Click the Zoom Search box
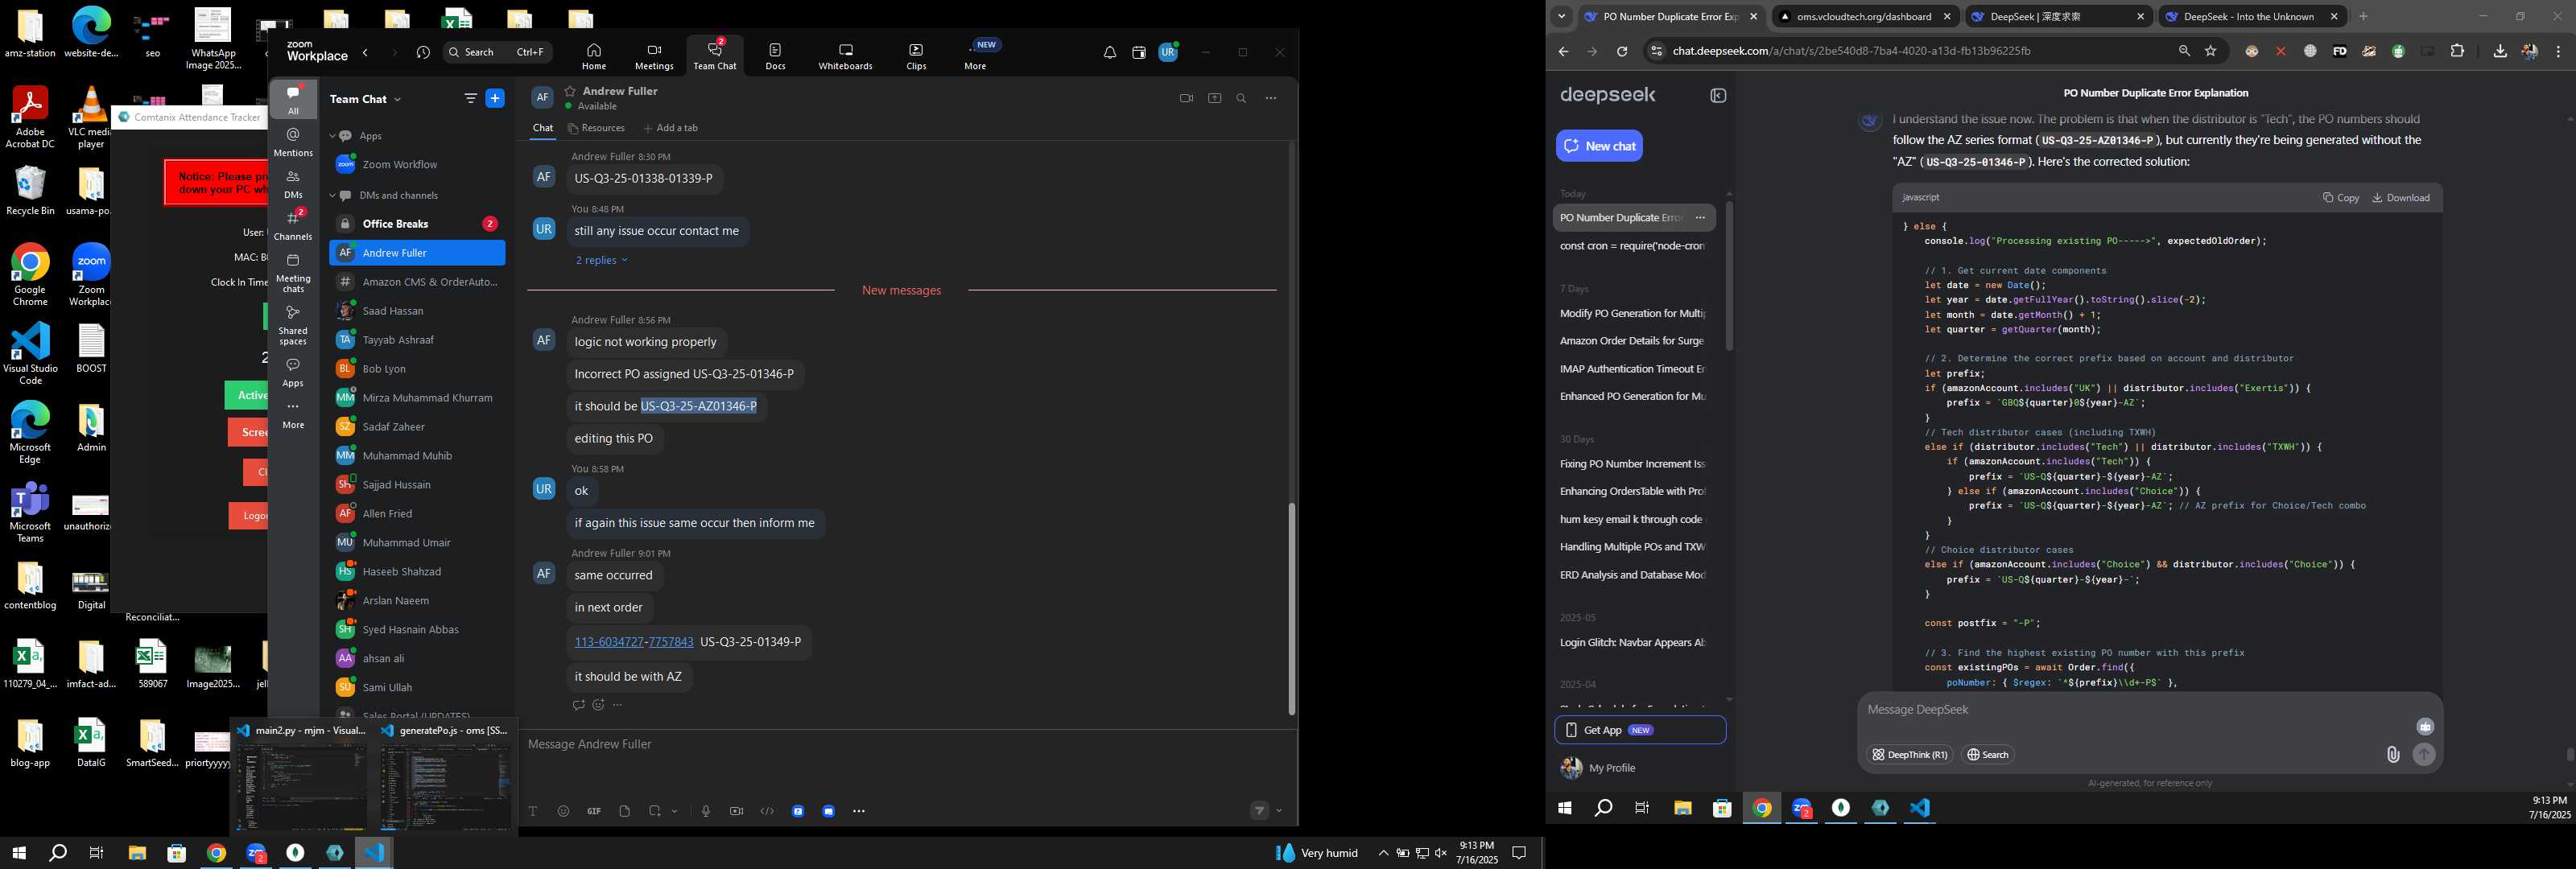This screenshot has height=869, width=2576. coord(497,52)
